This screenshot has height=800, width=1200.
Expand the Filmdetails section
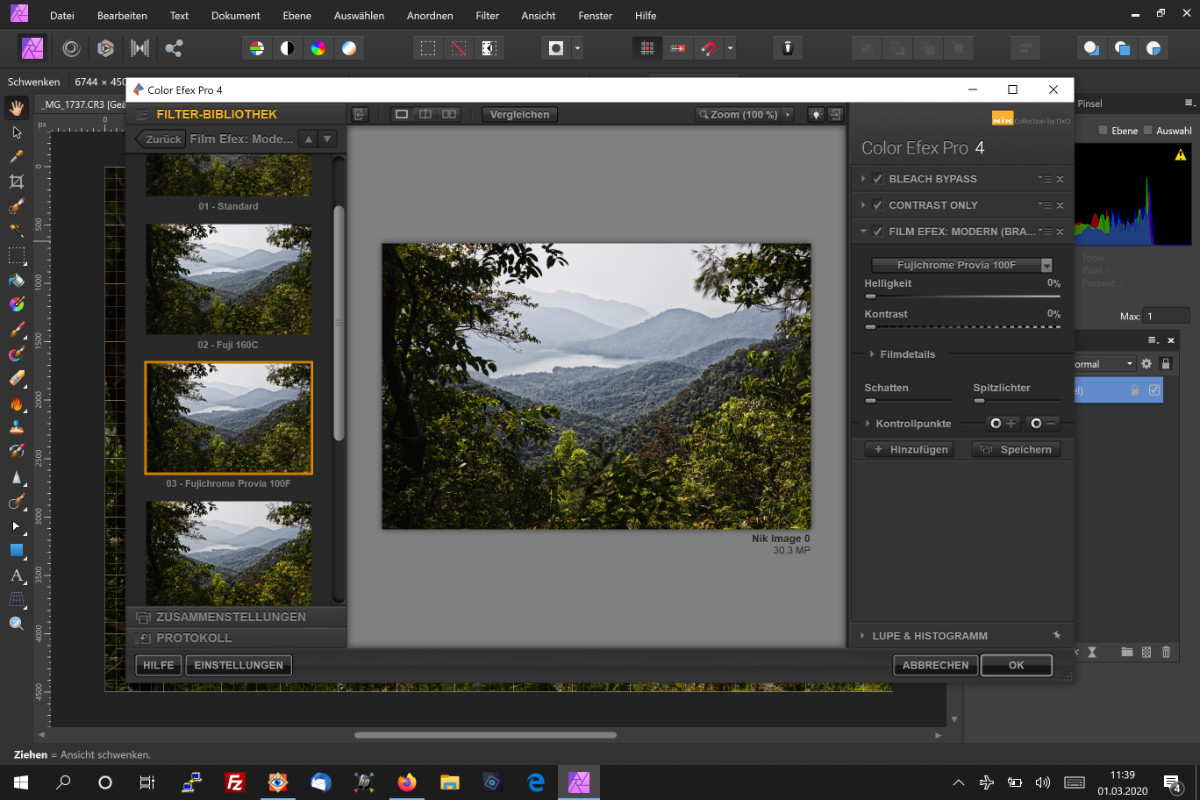(907, 354)
